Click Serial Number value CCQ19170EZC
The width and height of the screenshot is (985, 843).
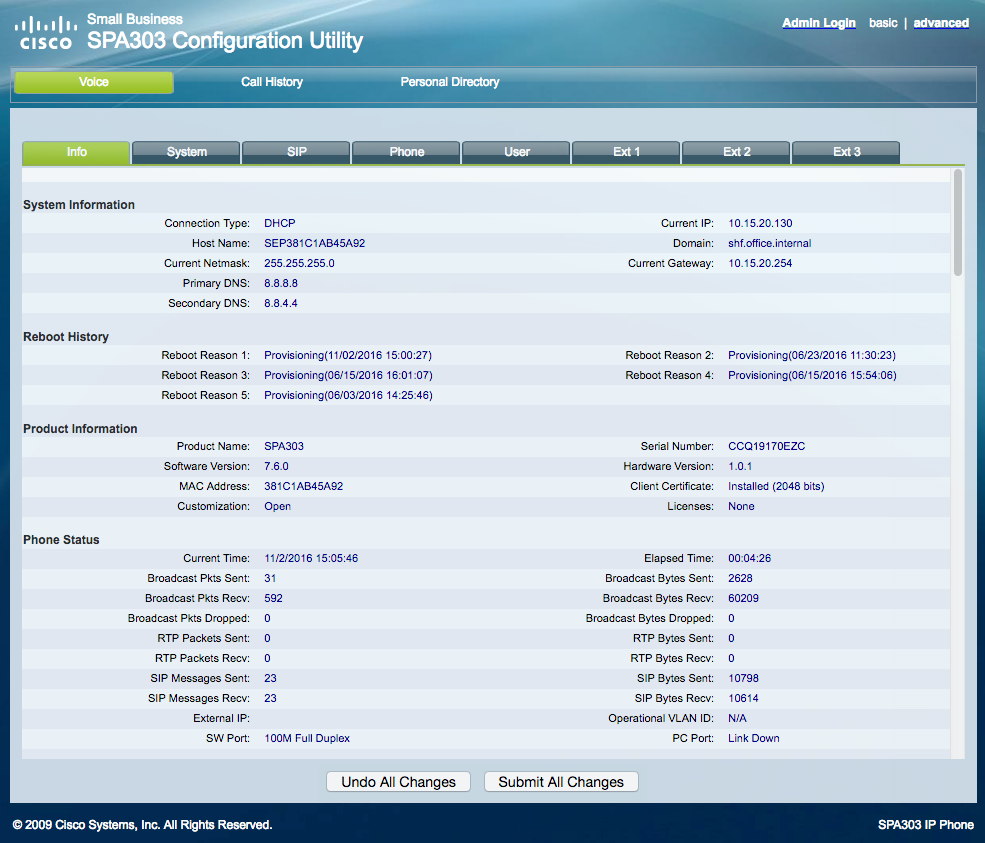coord(766,447)
